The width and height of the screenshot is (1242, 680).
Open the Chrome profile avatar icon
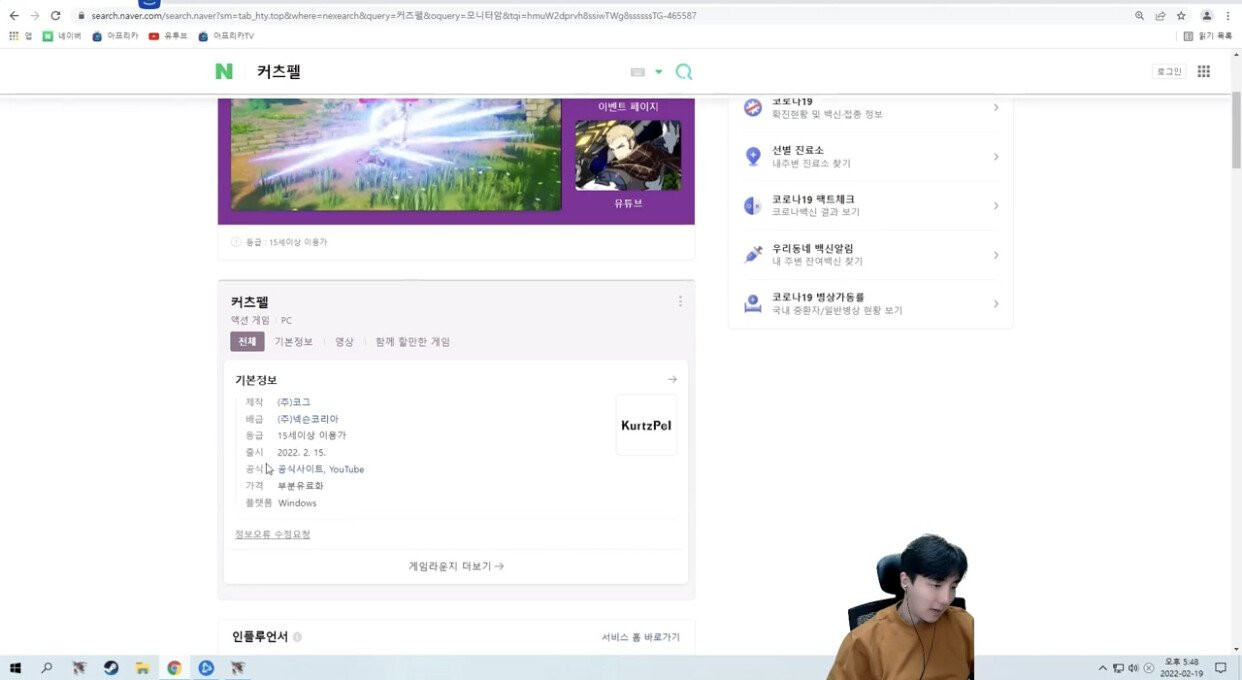1207,16
